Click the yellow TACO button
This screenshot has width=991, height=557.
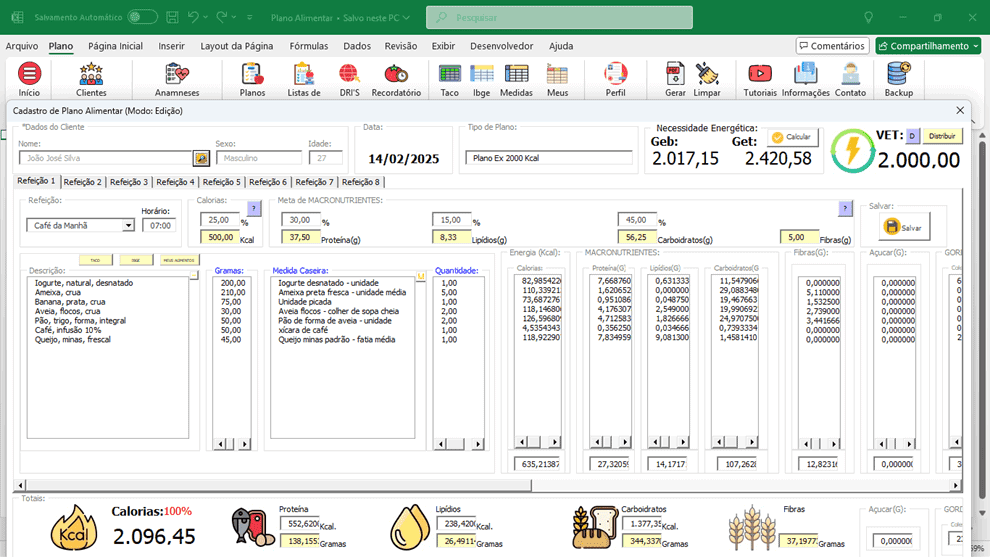pos(95,260)
